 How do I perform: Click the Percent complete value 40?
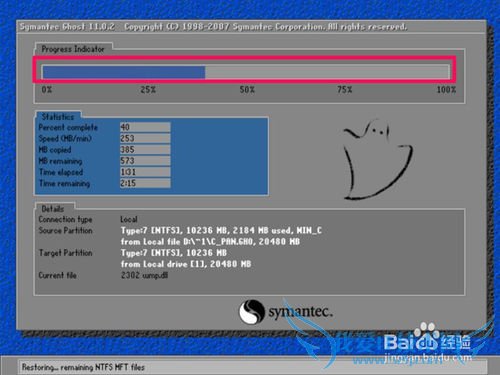(145, 127)
